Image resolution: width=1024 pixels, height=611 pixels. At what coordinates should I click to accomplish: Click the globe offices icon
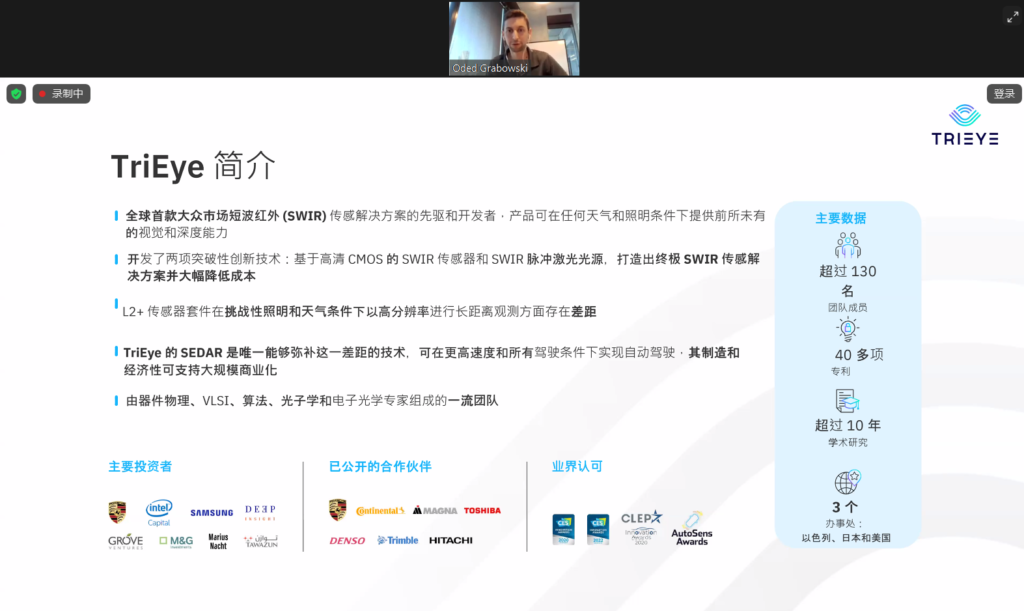tap(847, 482)
